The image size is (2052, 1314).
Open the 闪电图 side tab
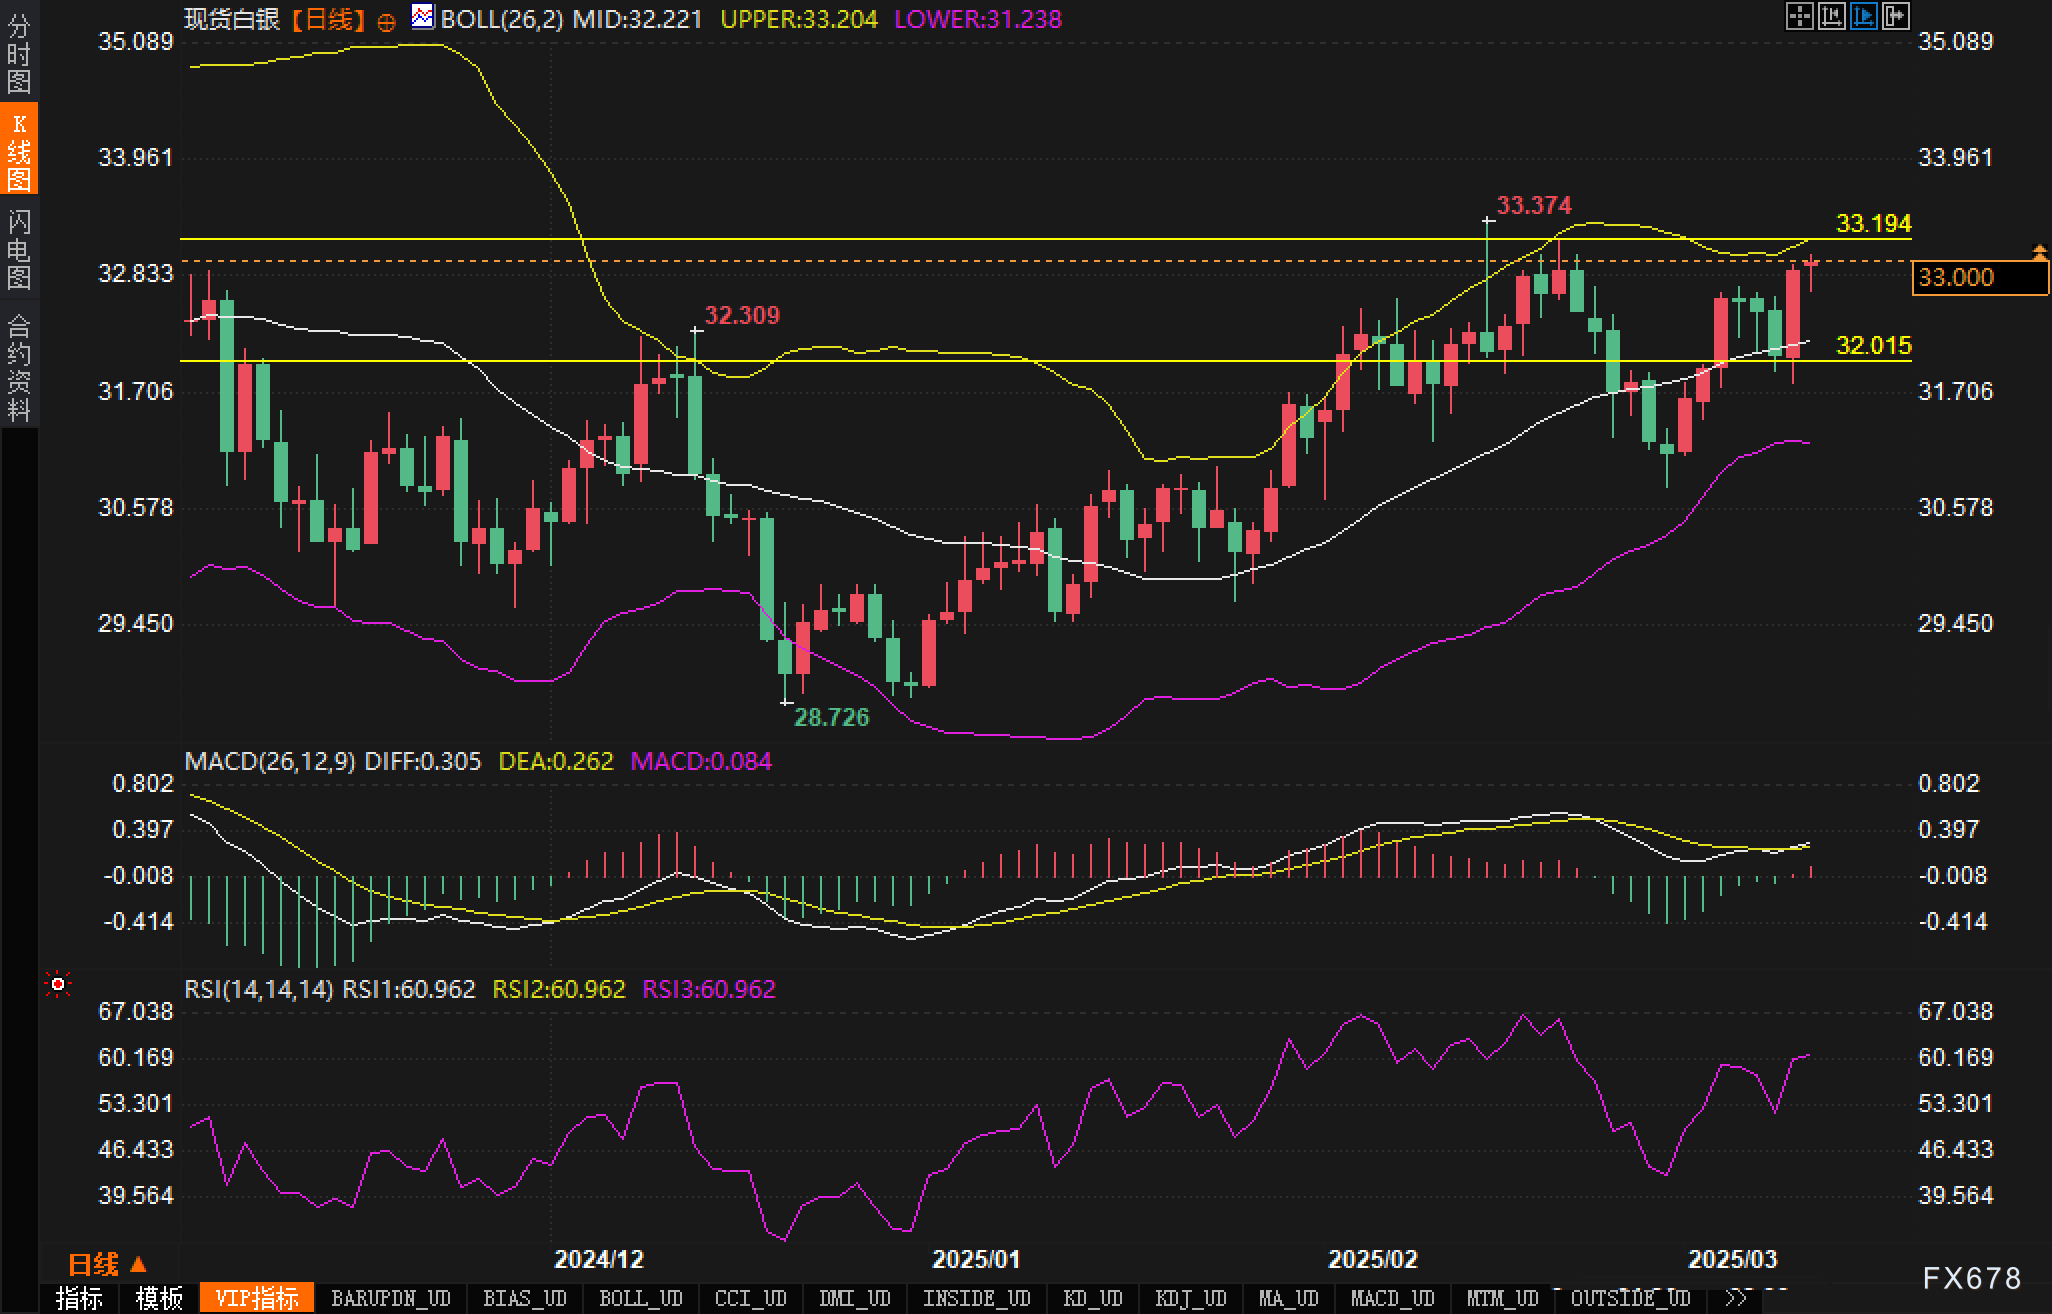point(19,250)
